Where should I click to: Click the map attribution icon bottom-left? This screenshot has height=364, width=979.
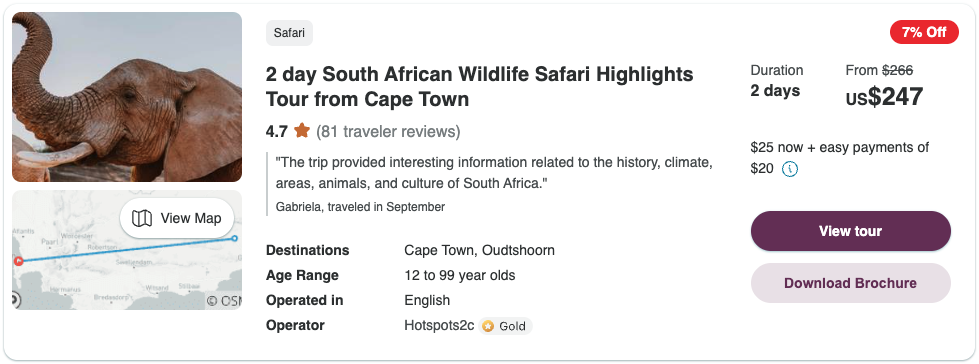coord(15,300)
